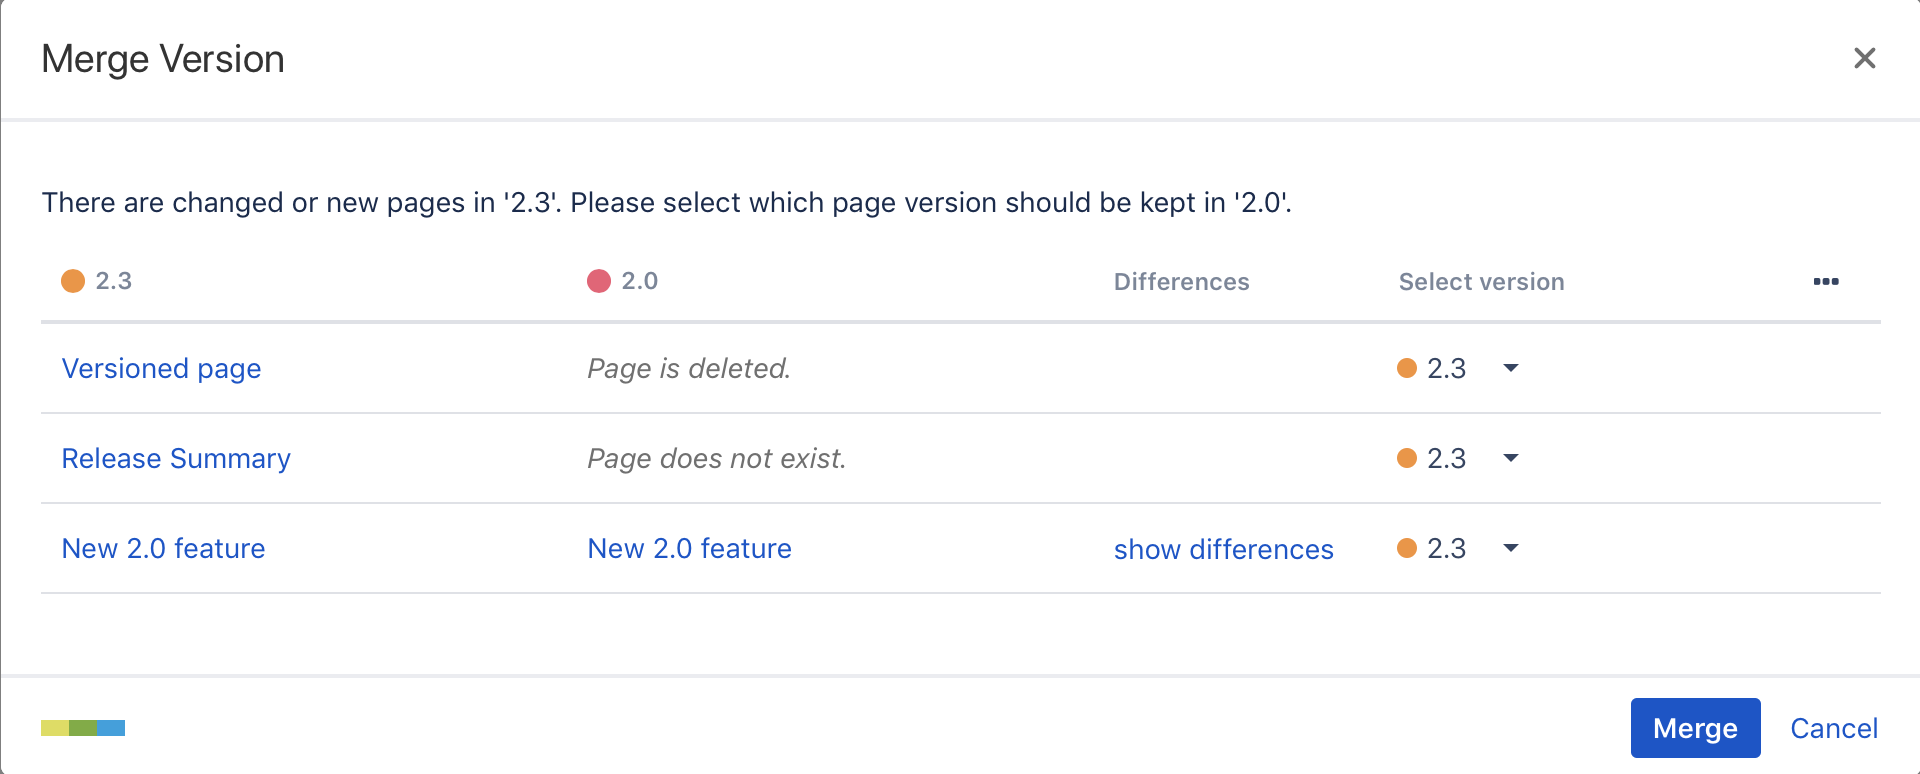Expand version dropdown for New 2.0 feature
This screenshot has height=774, width=1920.
pos(1511,548)
